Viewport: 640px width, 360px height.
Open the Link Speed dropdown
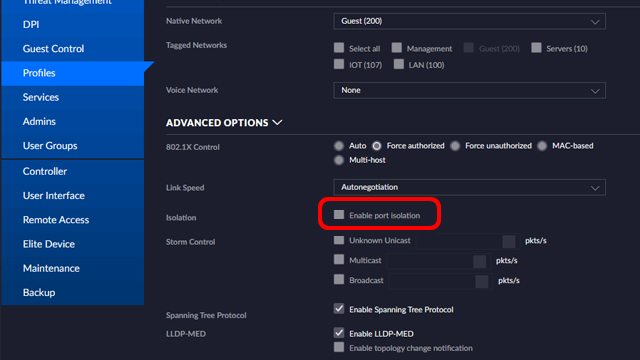(469, 187)
